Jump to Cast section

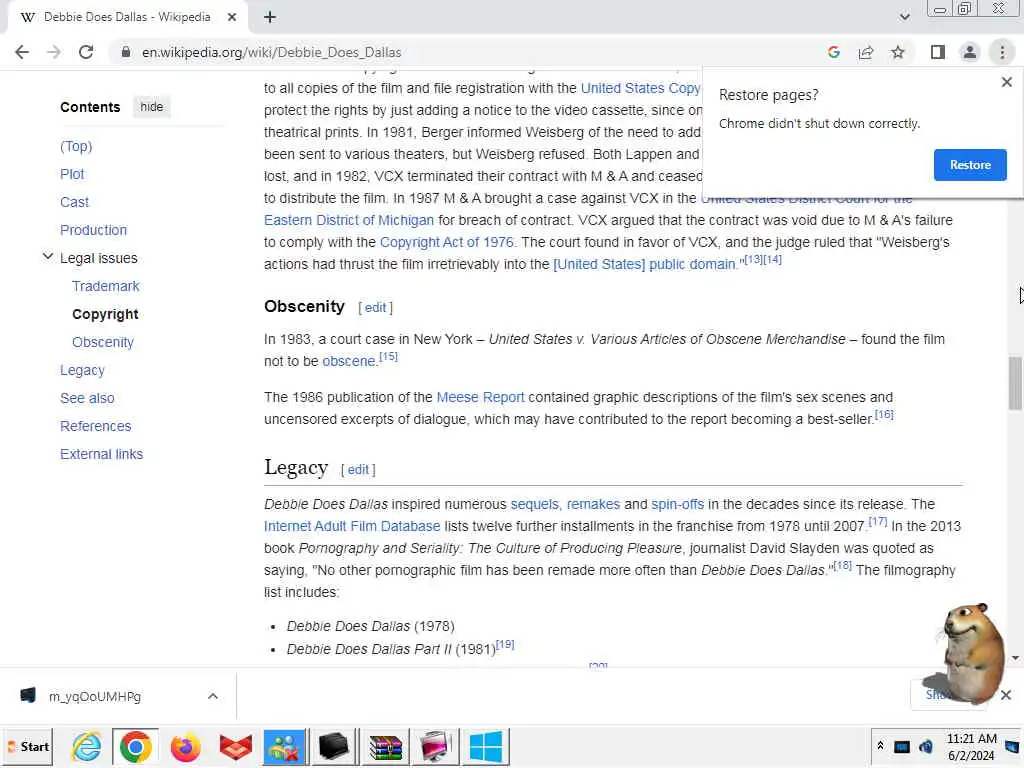click(74, 202)
